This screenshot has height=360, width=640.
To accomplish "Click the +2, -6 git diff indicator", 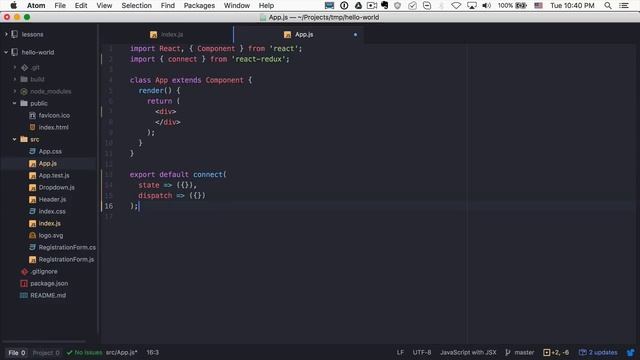I will 556,353.
